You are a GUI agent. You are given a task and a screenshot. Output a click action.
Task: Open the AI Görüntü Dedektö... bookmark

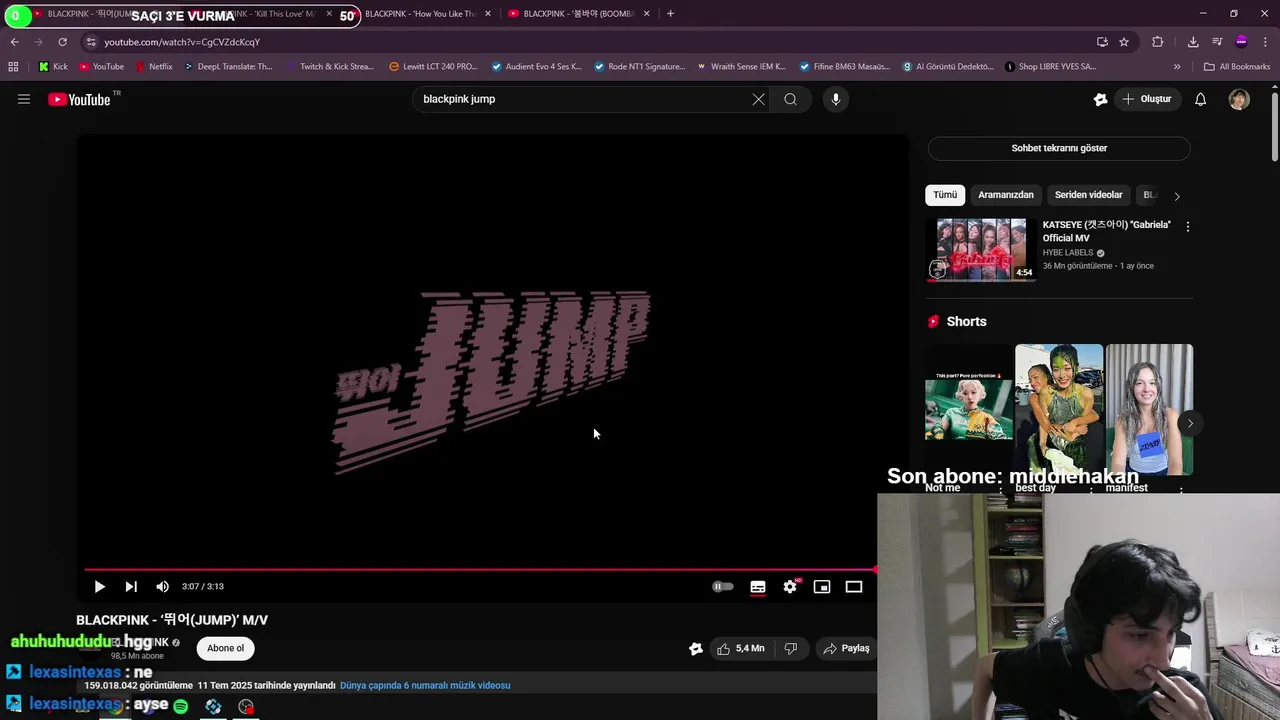coord(948,67)
